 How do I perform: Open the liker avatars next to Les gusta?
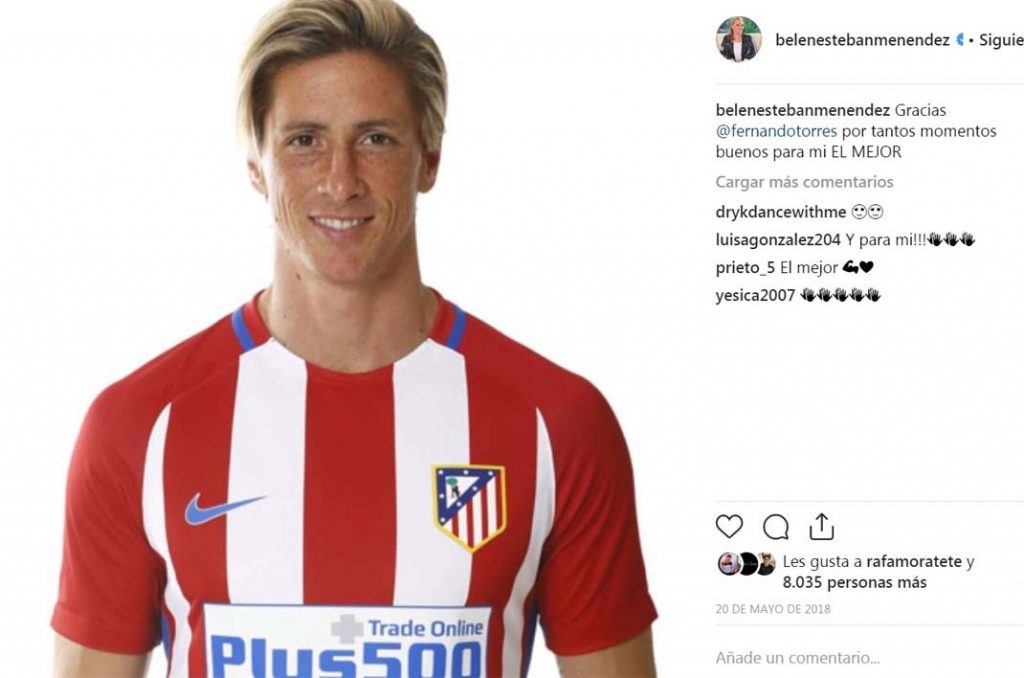tap(746, 564)
